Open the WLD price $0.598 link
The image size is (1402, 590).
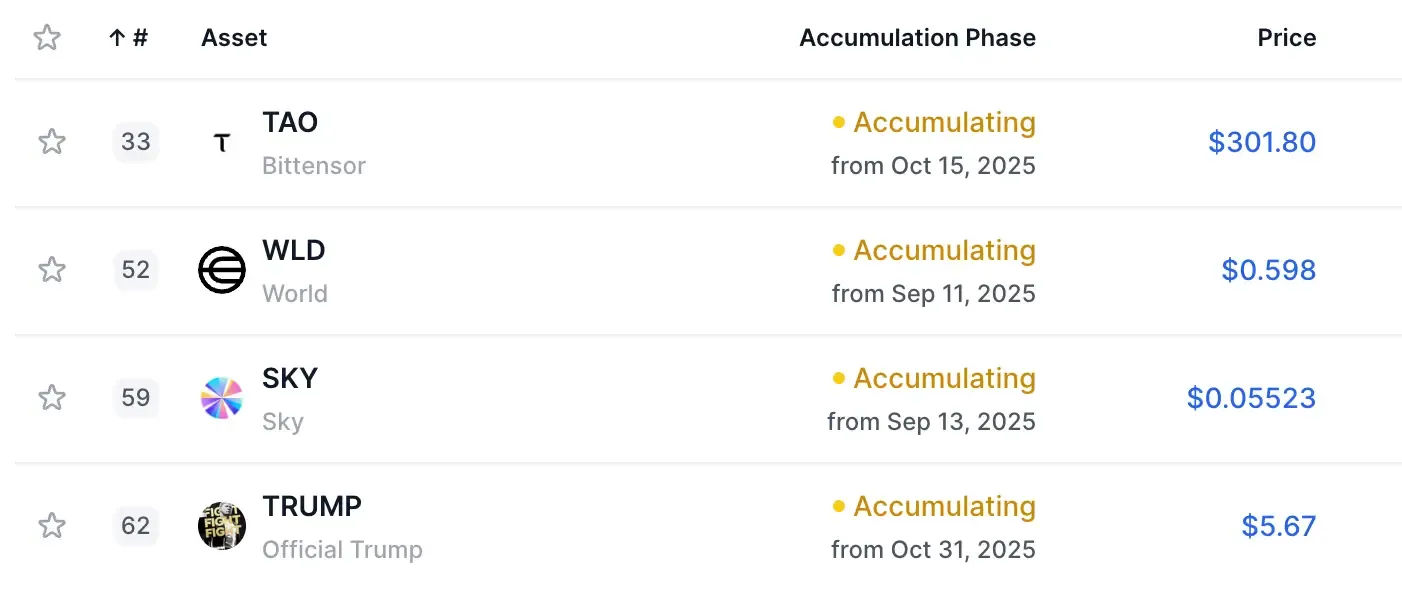coord(1268,270)
